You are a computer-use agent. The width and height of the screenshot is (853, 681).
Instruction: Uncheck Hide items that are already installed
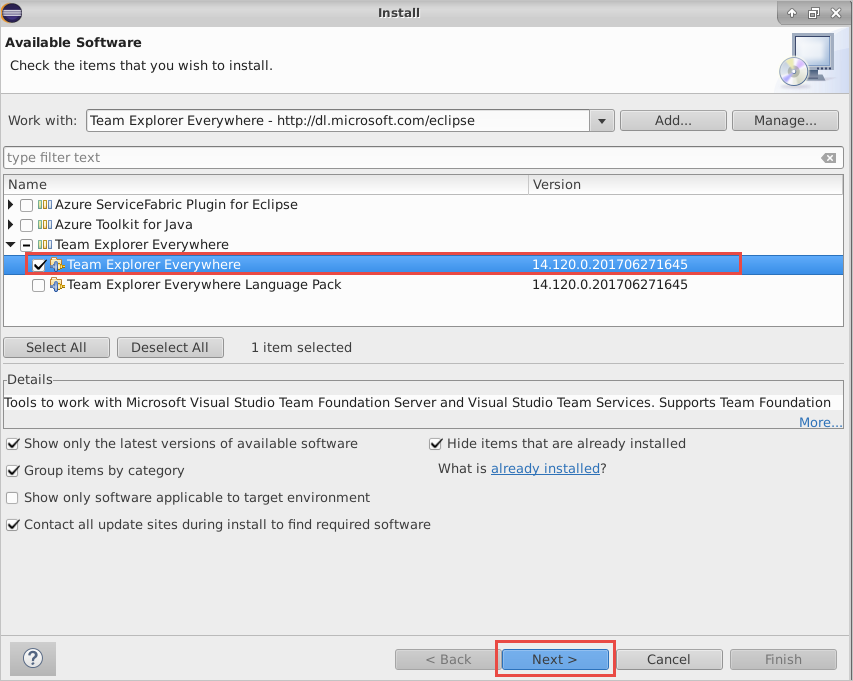click(x=436, y=443)
